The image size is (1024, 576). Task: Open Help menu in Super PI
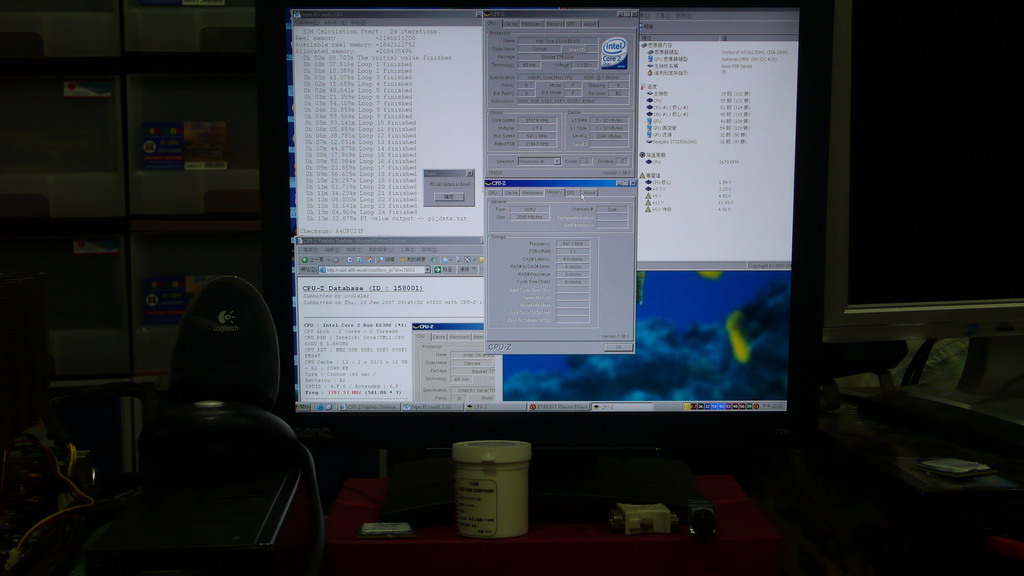tap(358, 22)
